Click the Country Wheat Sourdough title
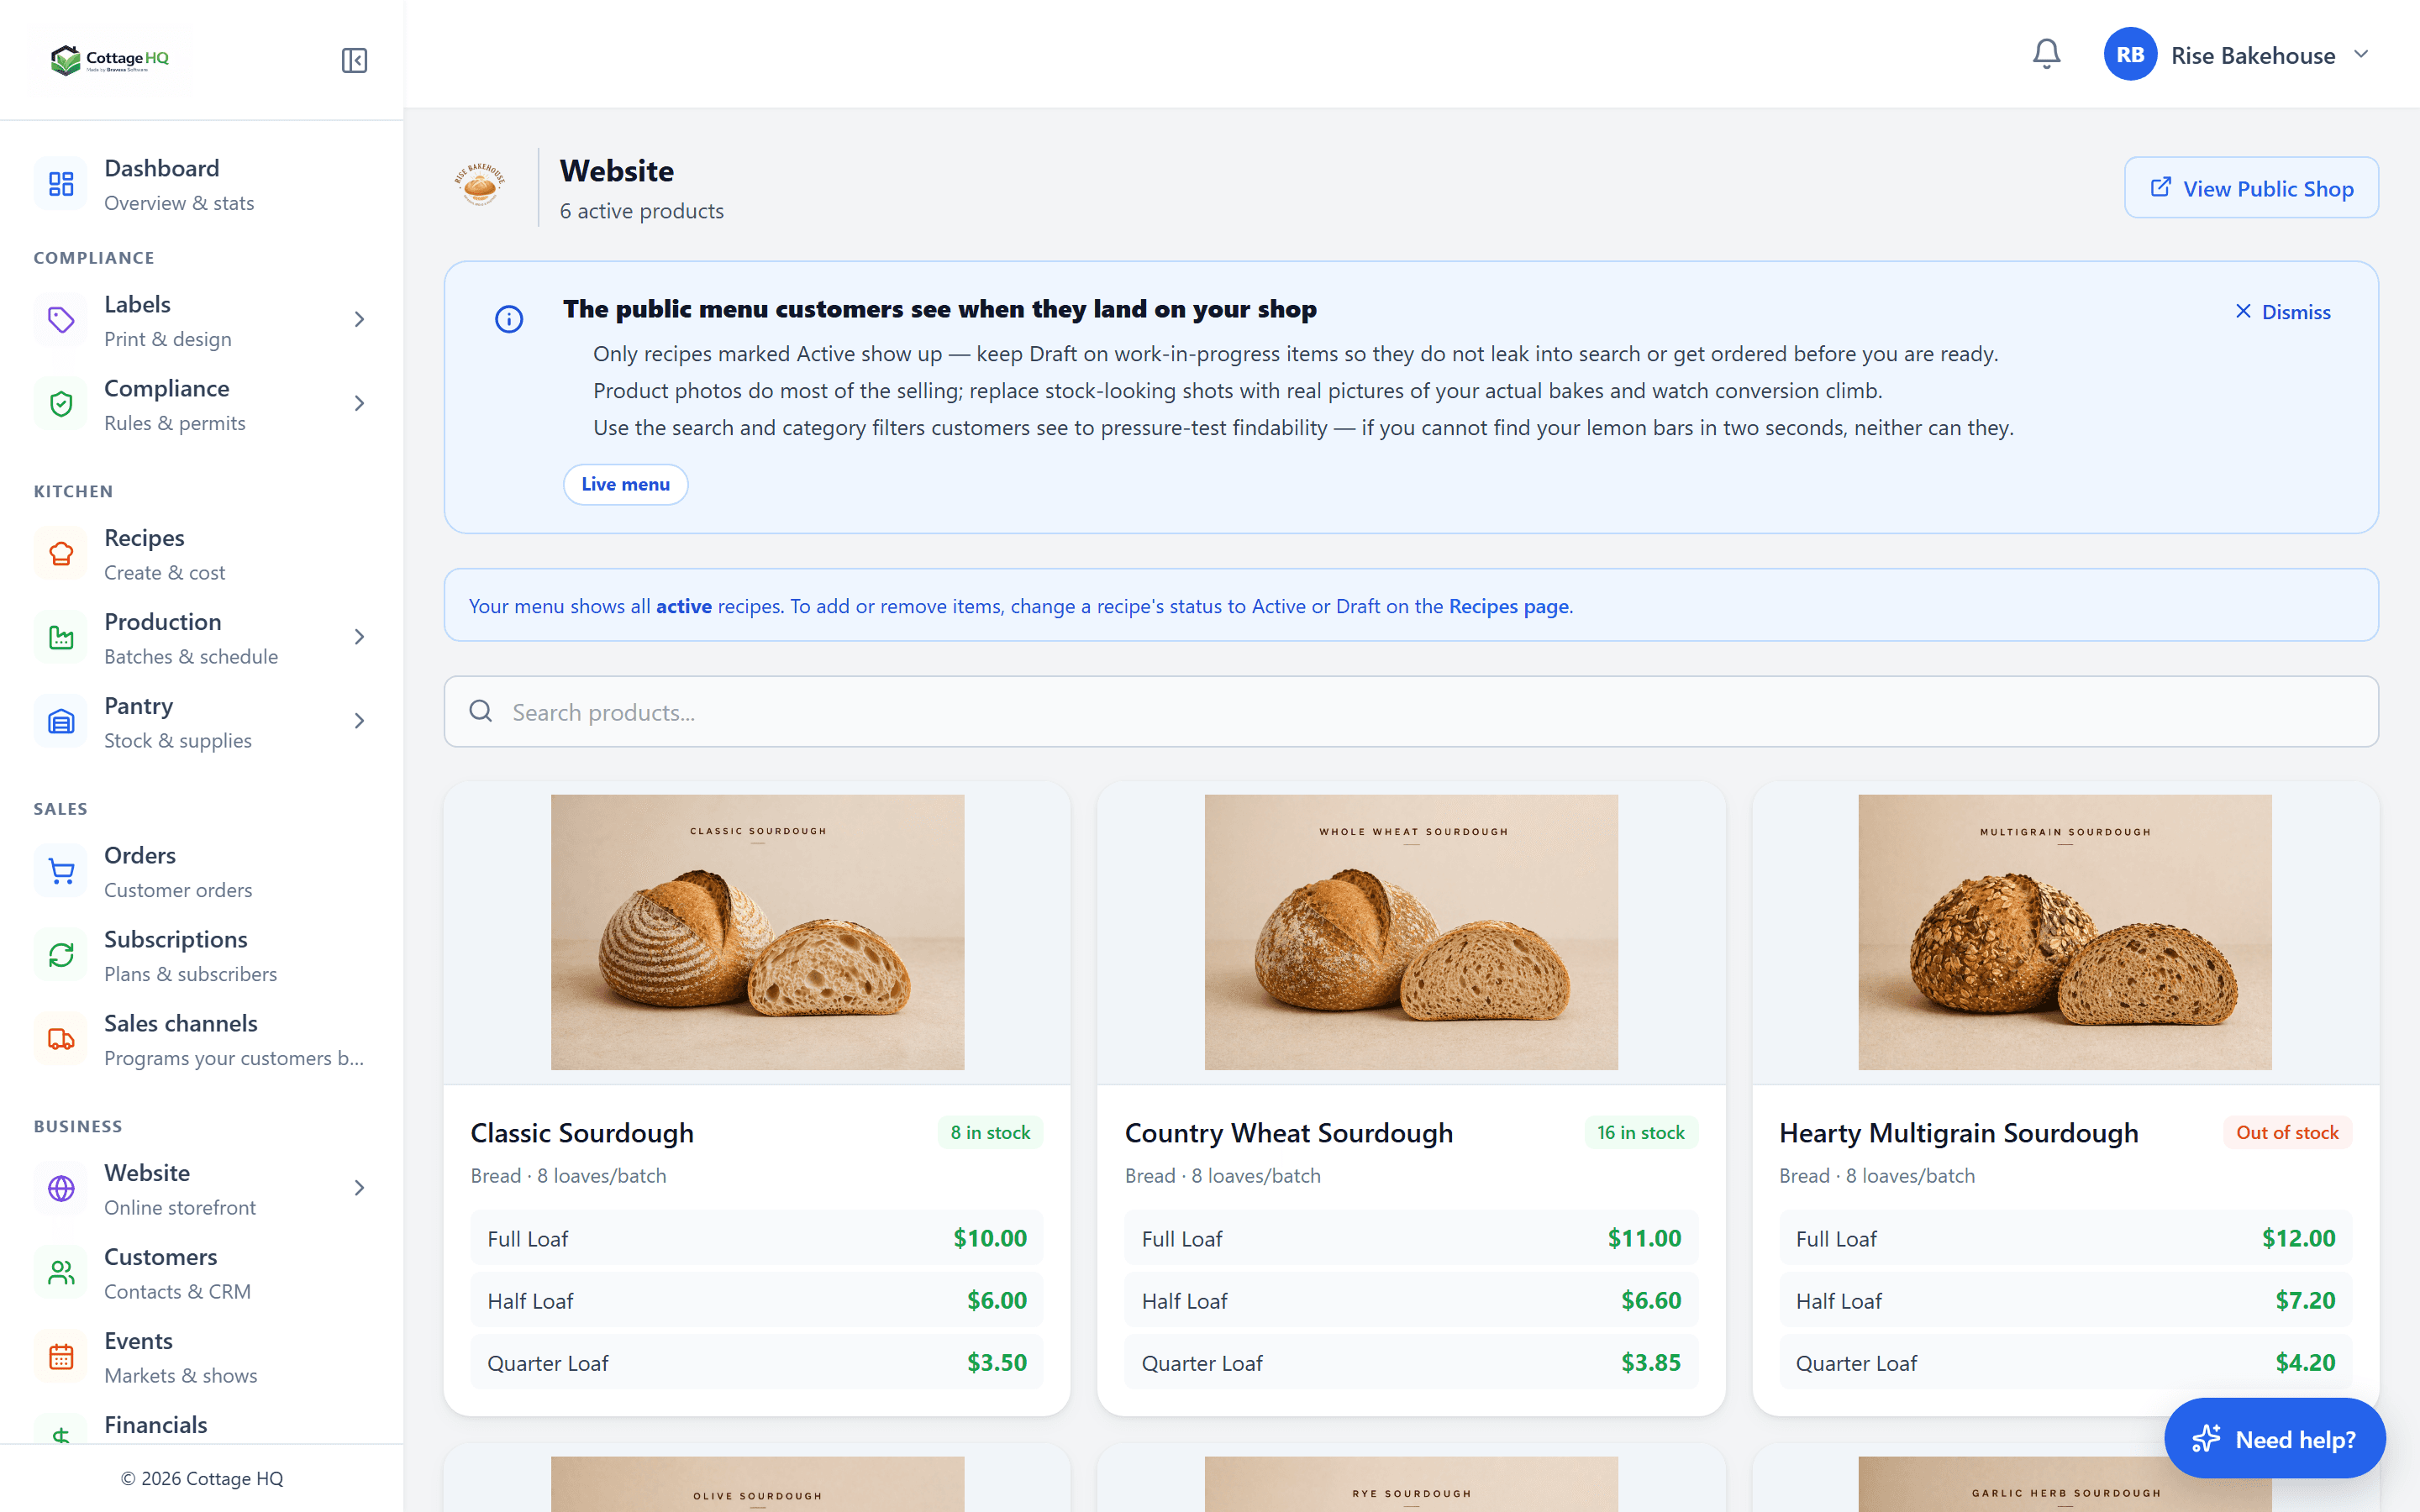 coord(1289,1133)
